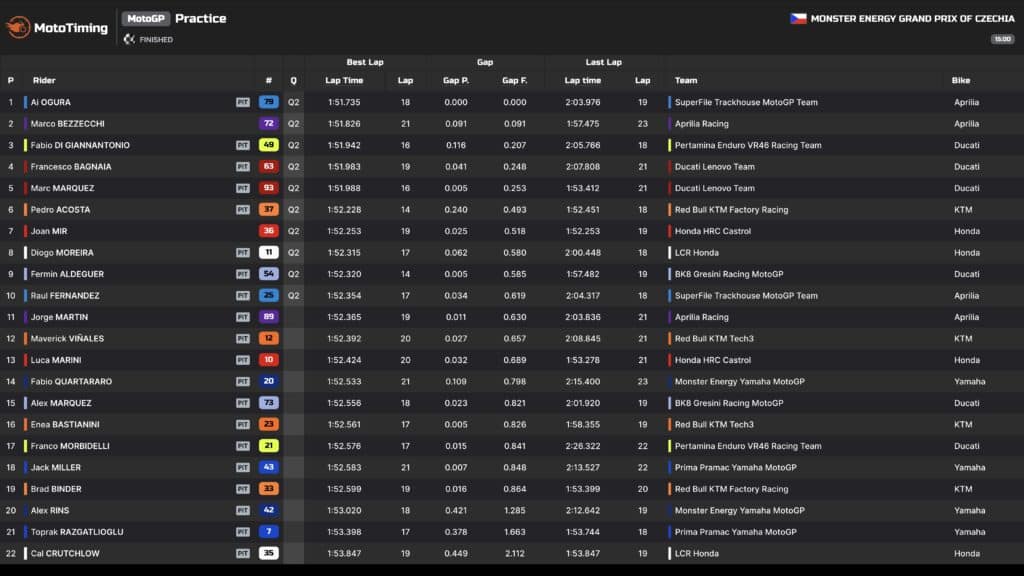
Task: Click Q2 tag in Ai Ogura row
Action: [293, 103]
